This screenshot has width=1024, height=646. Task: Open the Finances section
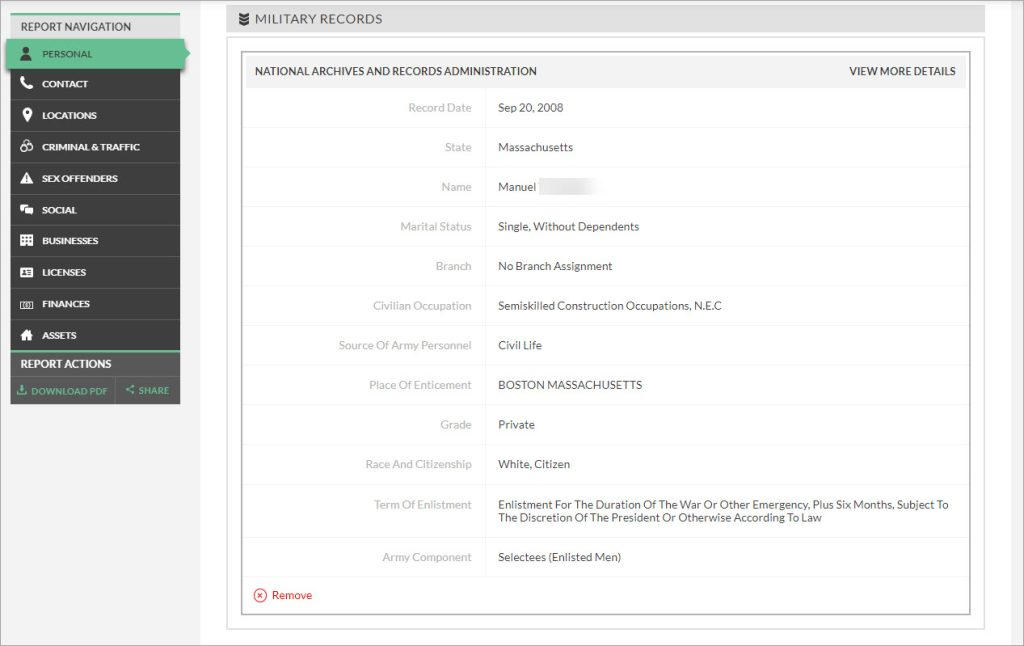95,304
